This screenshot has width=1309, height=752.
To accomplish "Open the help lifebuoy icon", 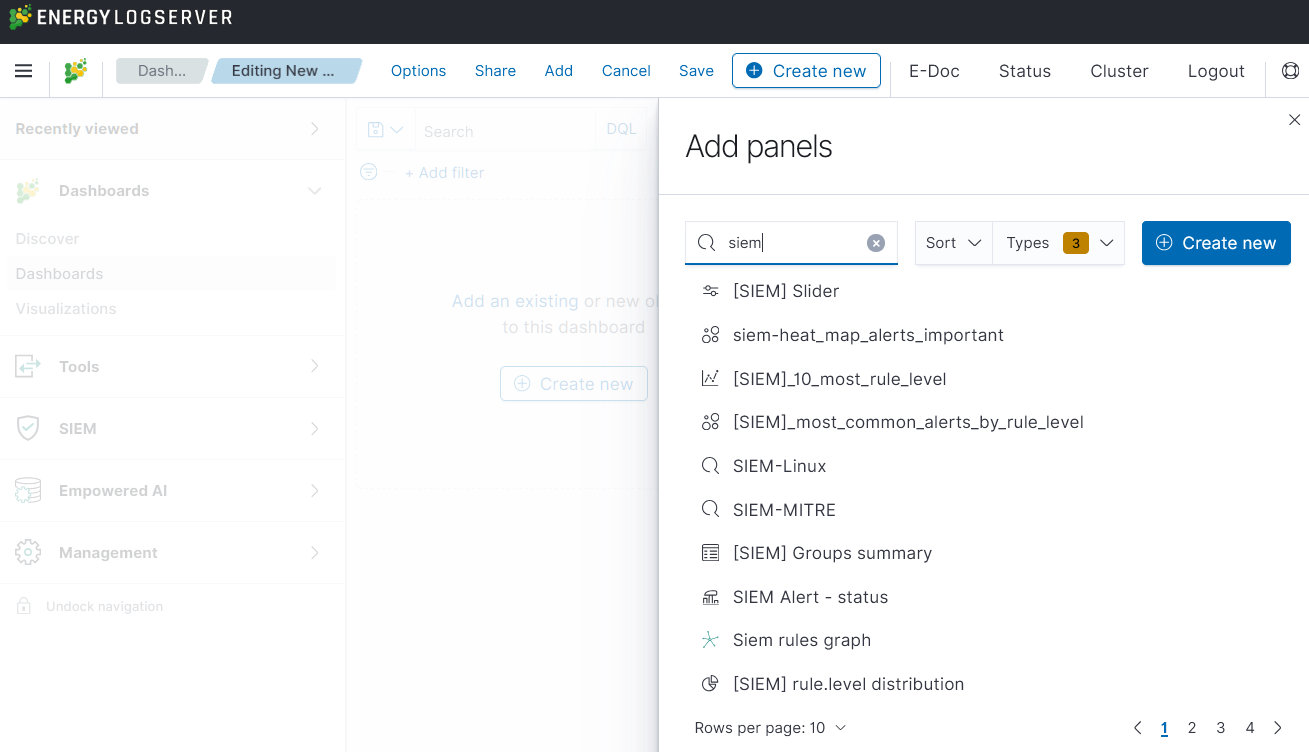I will pyautogui.click(x=1290, y=71).
